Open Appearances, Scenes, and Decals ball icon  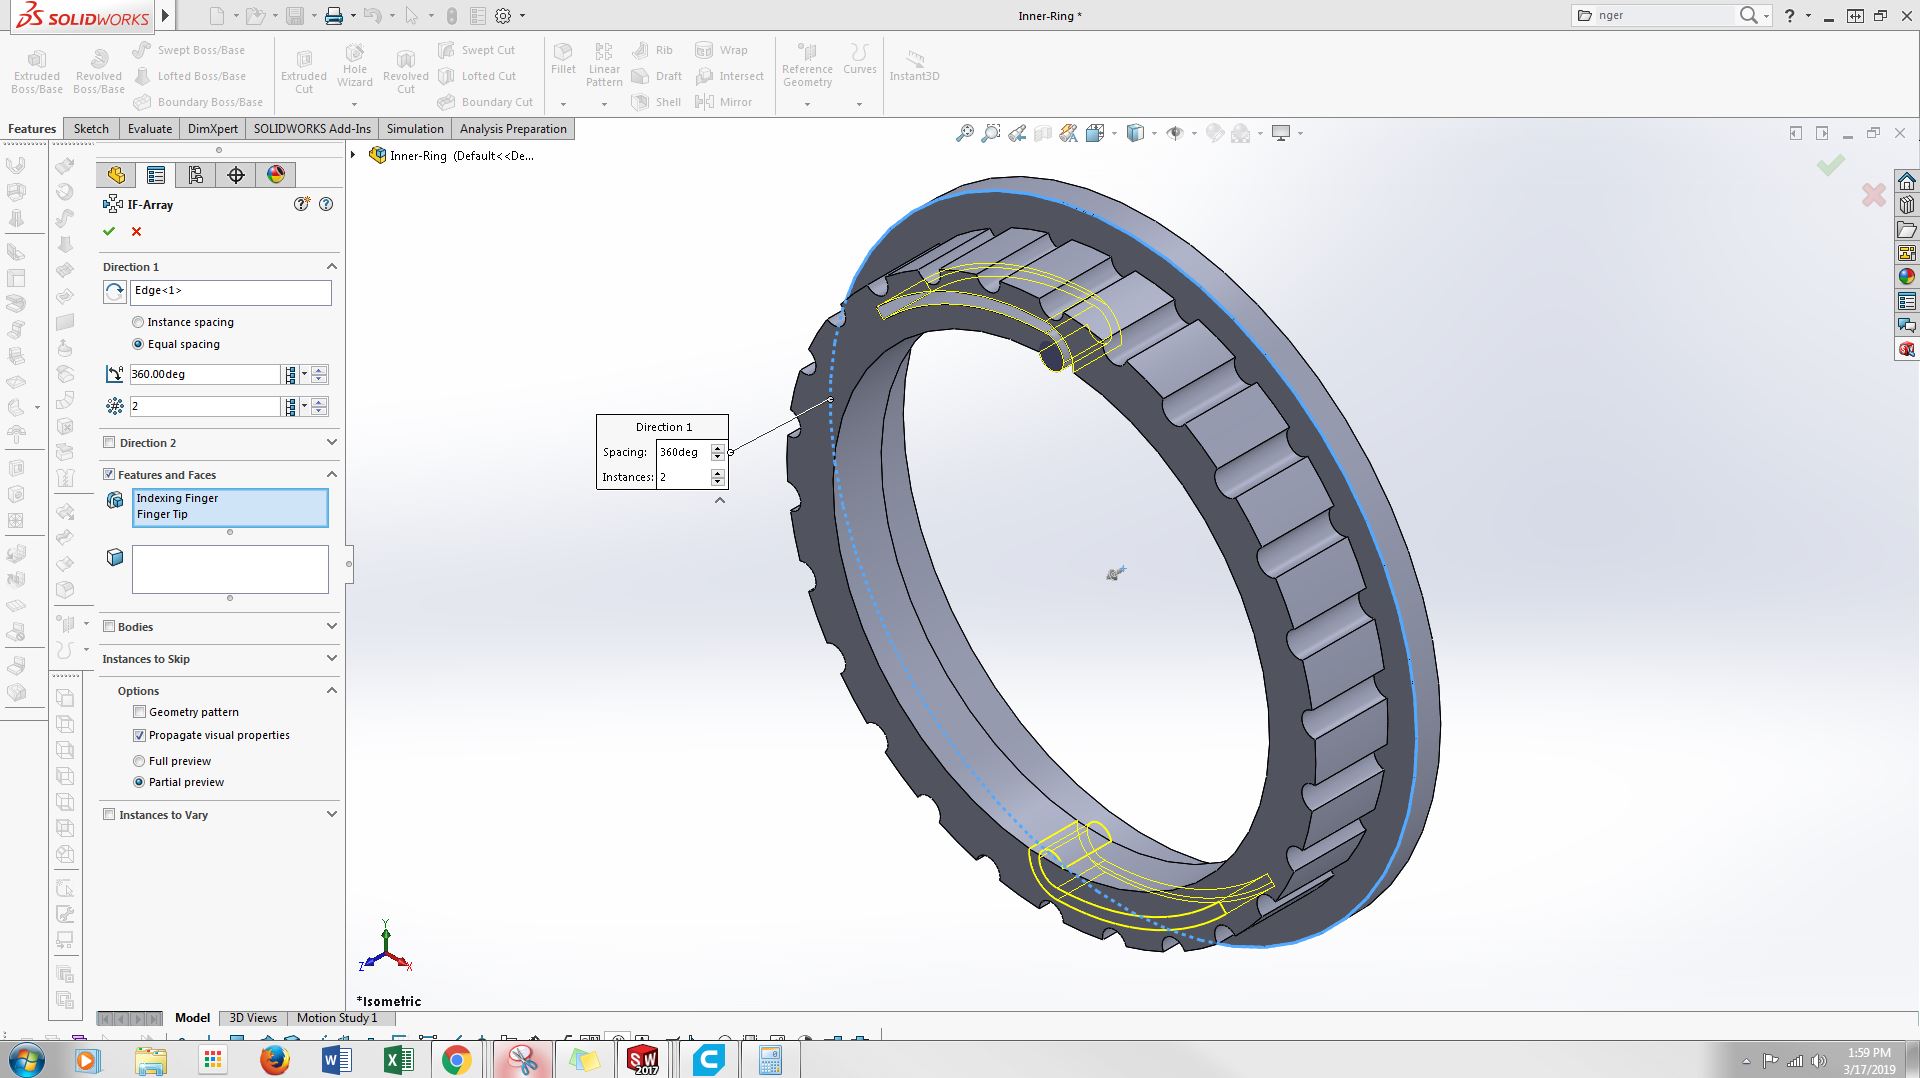point(1907,277)
